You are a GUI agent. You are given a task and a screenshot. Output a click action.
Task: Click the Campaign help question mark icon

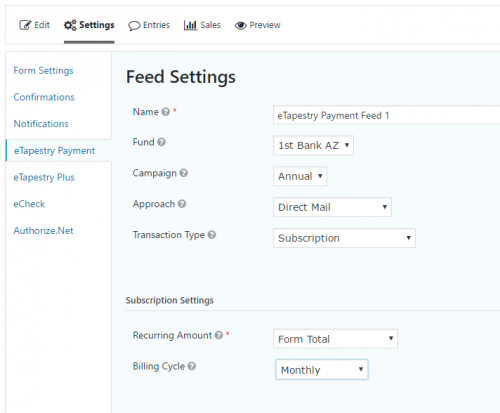coord(184,173)
